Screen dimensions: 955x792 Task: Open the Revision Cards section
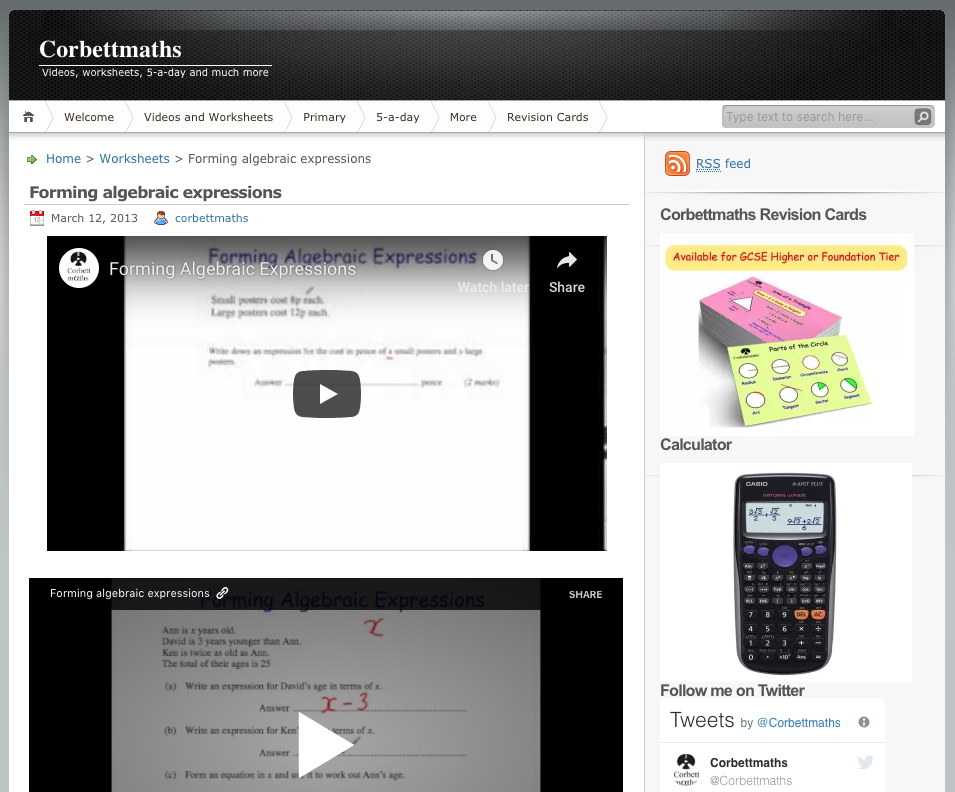[547, 117]
